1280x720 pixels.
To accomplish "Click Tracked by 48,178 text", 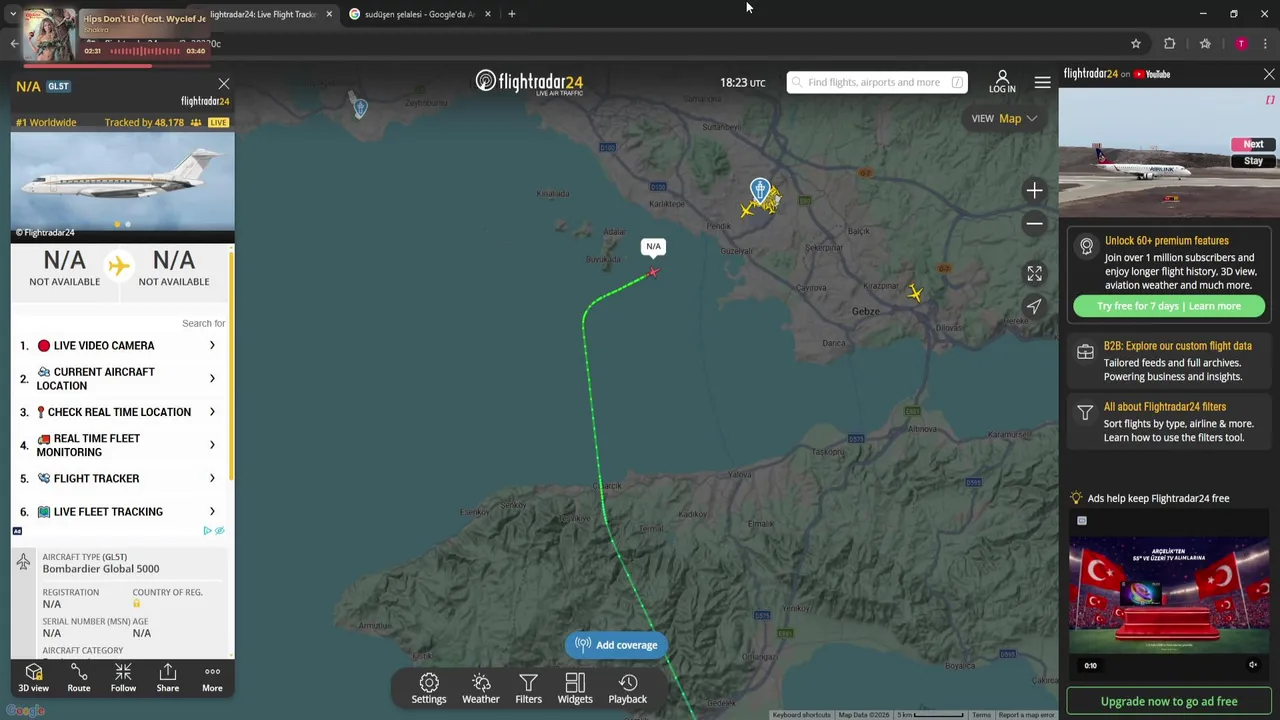I will pyautogui.click(x=144, y=122).
